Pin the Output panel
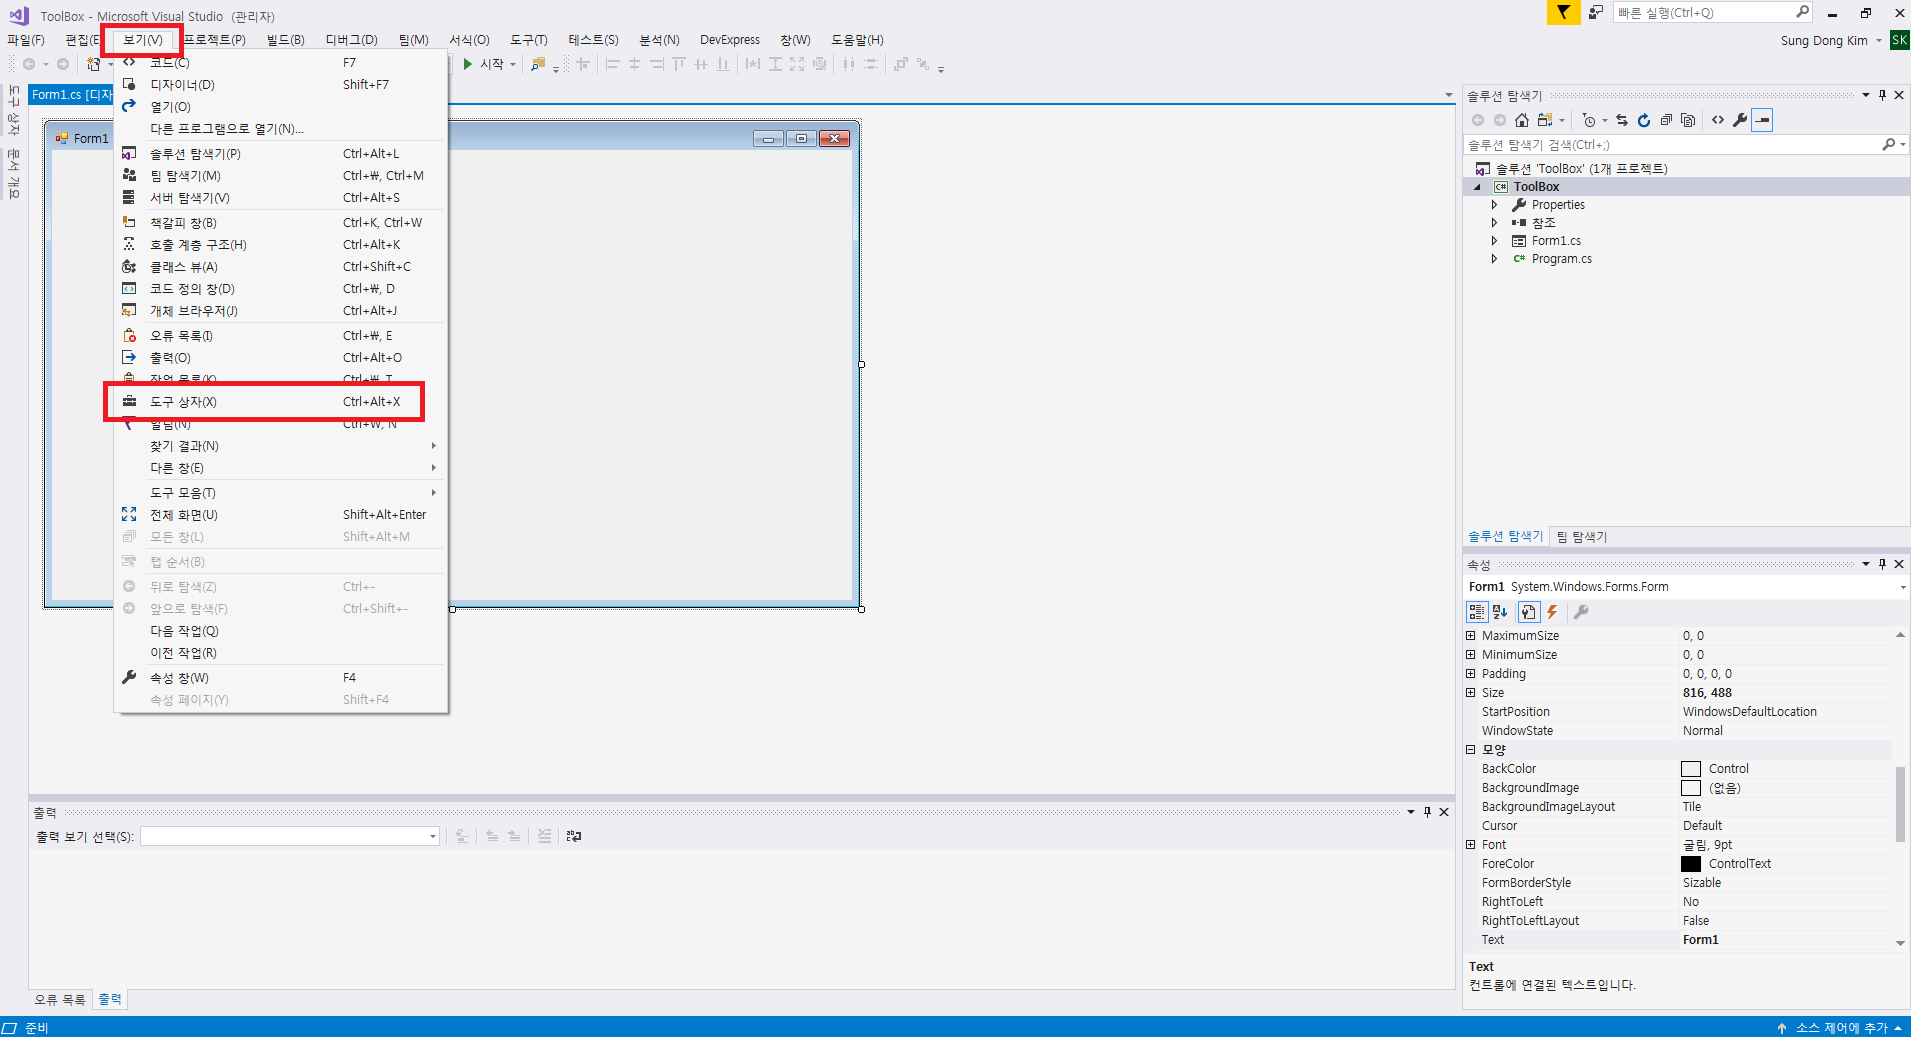Screen dimensions: 1911x1037 tap(1427, 812)
